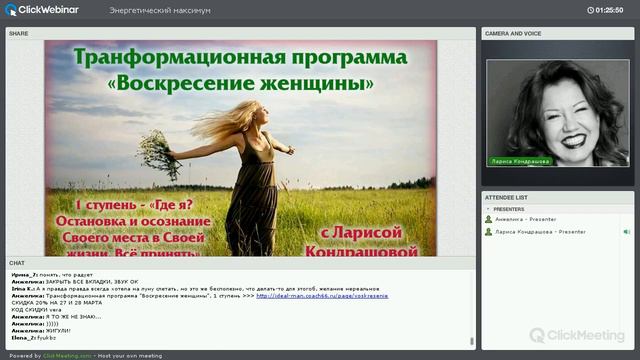The height and width of the screenshot is (360, 640).
Task: Click the clock icon beside the timer
Action: (590, 10)
